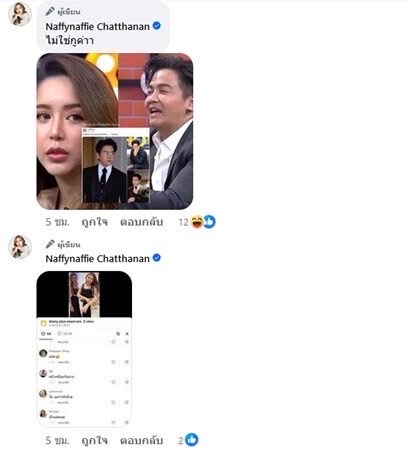The width and height of the screenshot is (408, 450).
Task: Reply to first comment via ตอบกลับ
Action: (x=142, y=222)
